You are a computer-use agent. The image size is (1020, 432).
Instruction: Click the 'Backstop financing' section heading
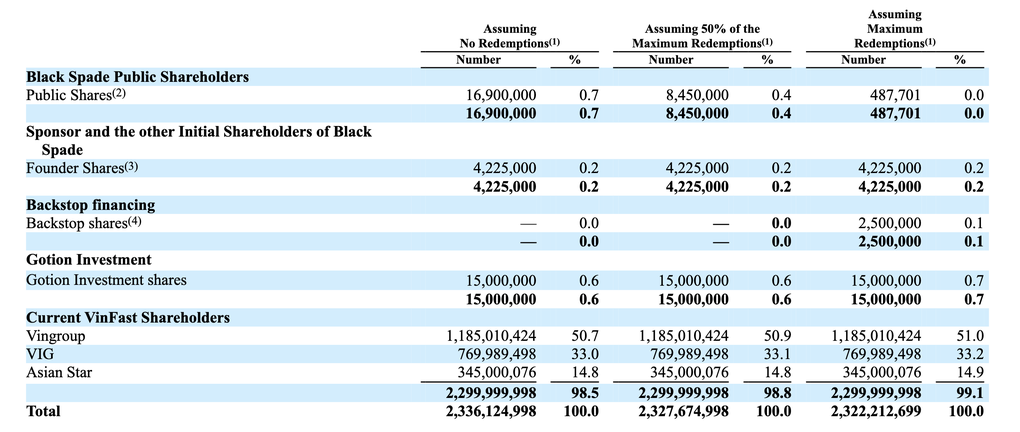pyautogui.click(x=90, y=205)
